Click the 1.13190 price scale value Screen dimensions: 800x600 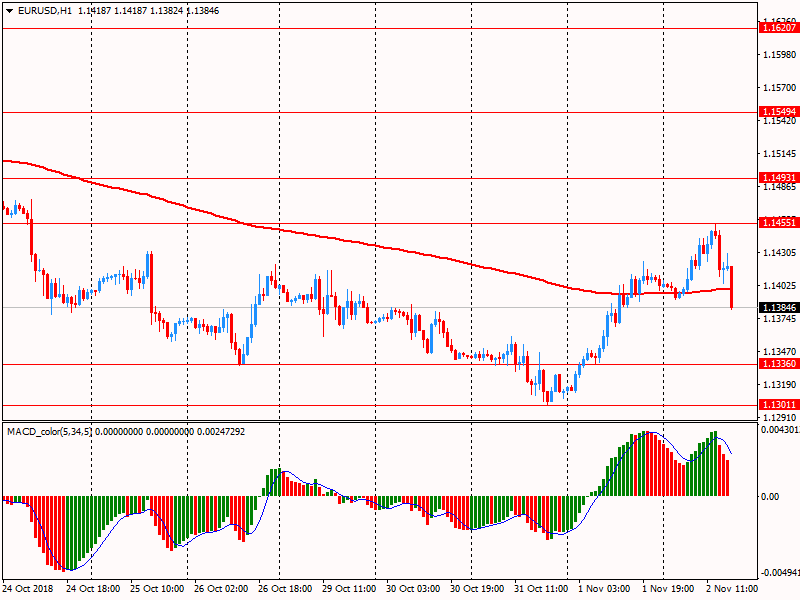(x=779, y=384)
